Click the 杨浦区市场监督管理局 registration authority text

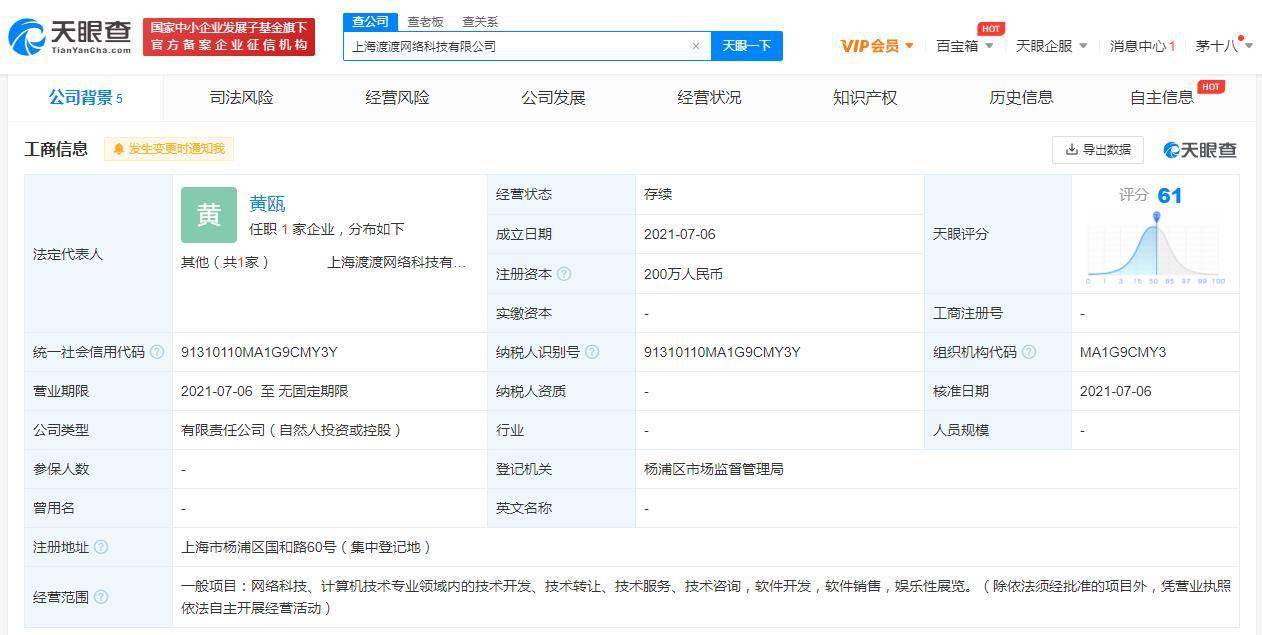pyautogui.click(x=714, y=469)
